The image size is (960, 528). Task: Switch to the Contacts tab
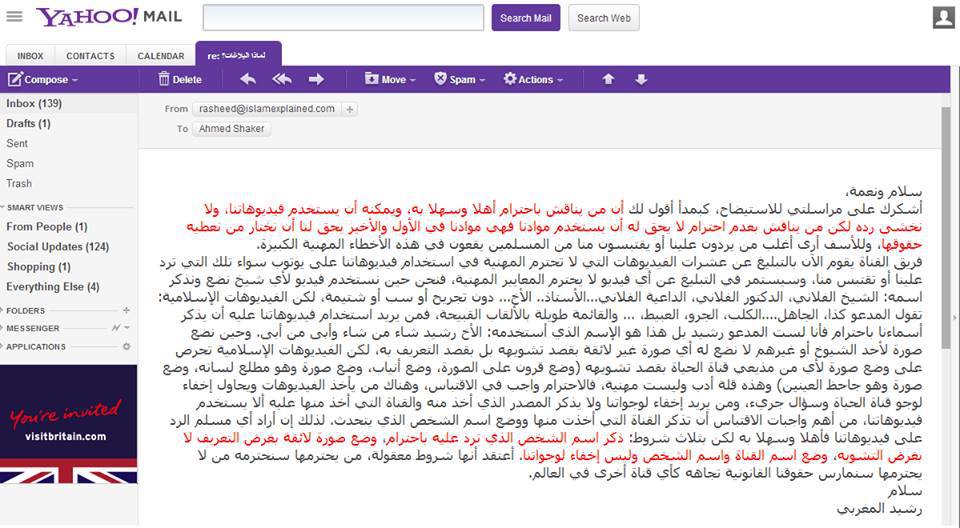click(x=91, y=56)
